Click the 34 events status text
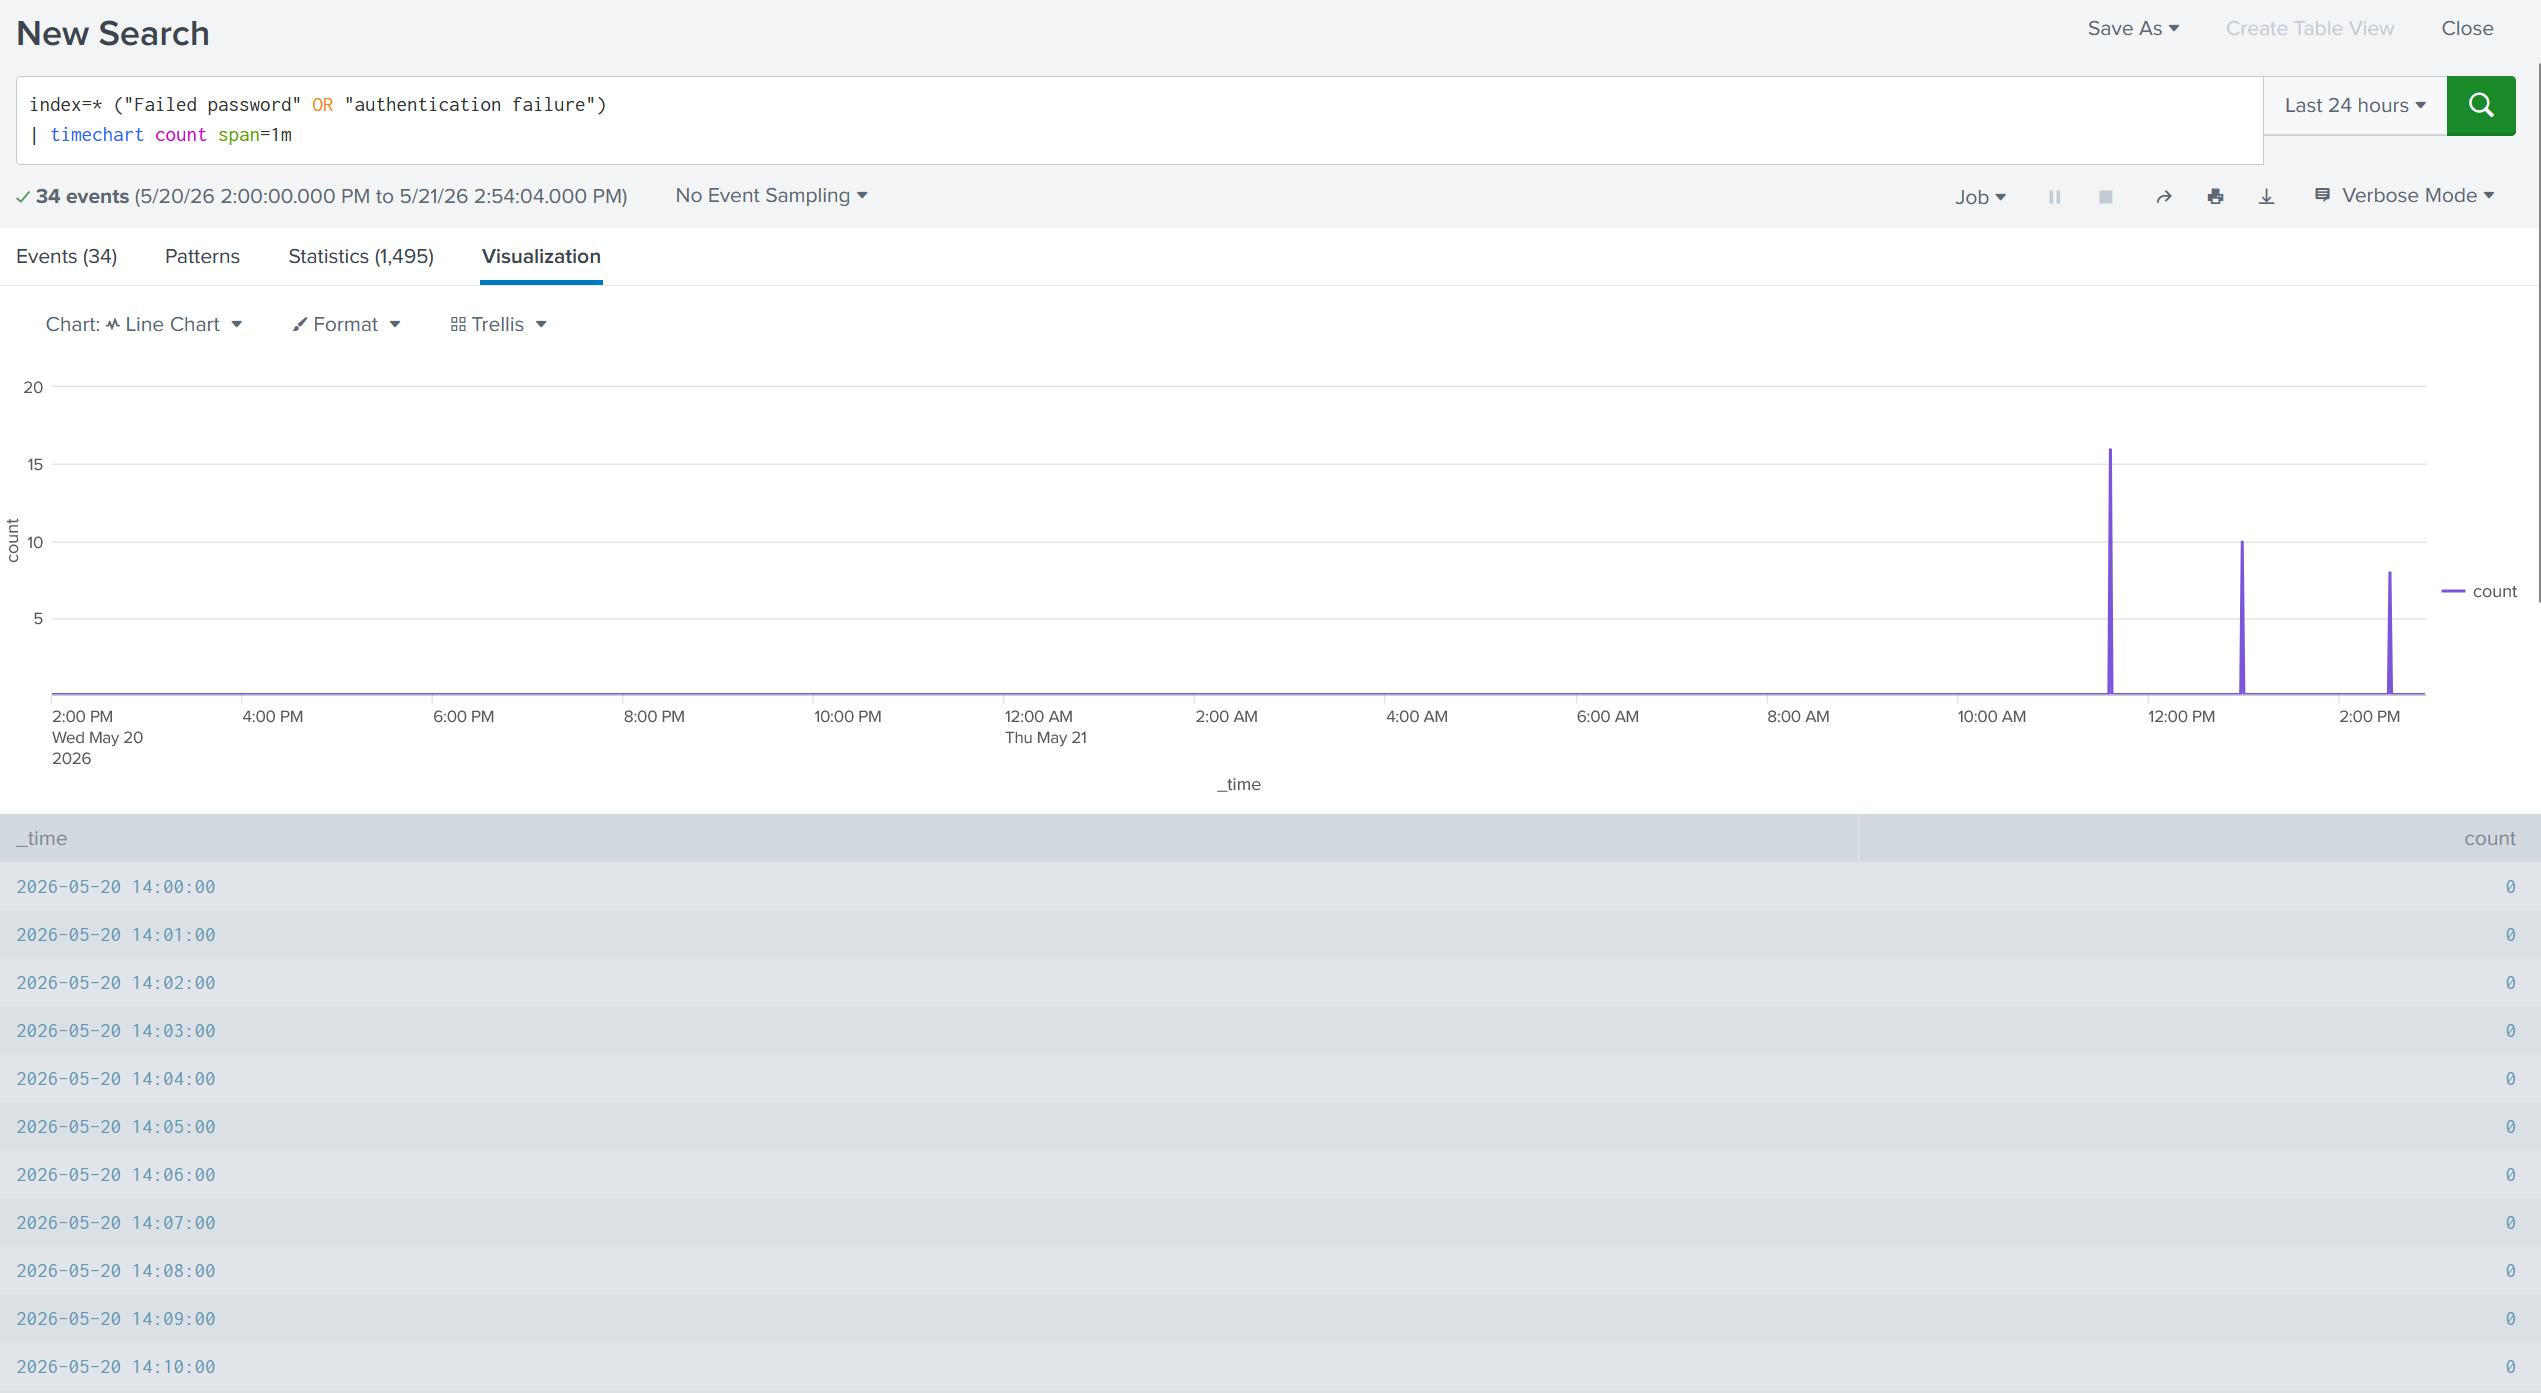This screenshot has height=1393, width=2541. tap(82, 196)
